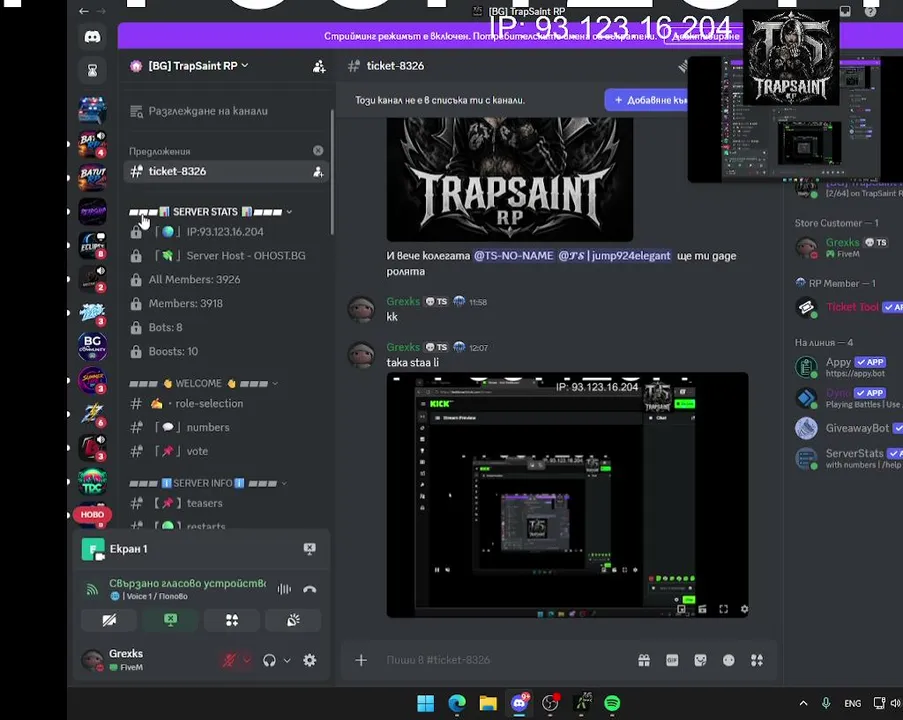The image size is (903, 720).
Task: Open the soundboard in voice panel
Action: [x=293, y=620]
